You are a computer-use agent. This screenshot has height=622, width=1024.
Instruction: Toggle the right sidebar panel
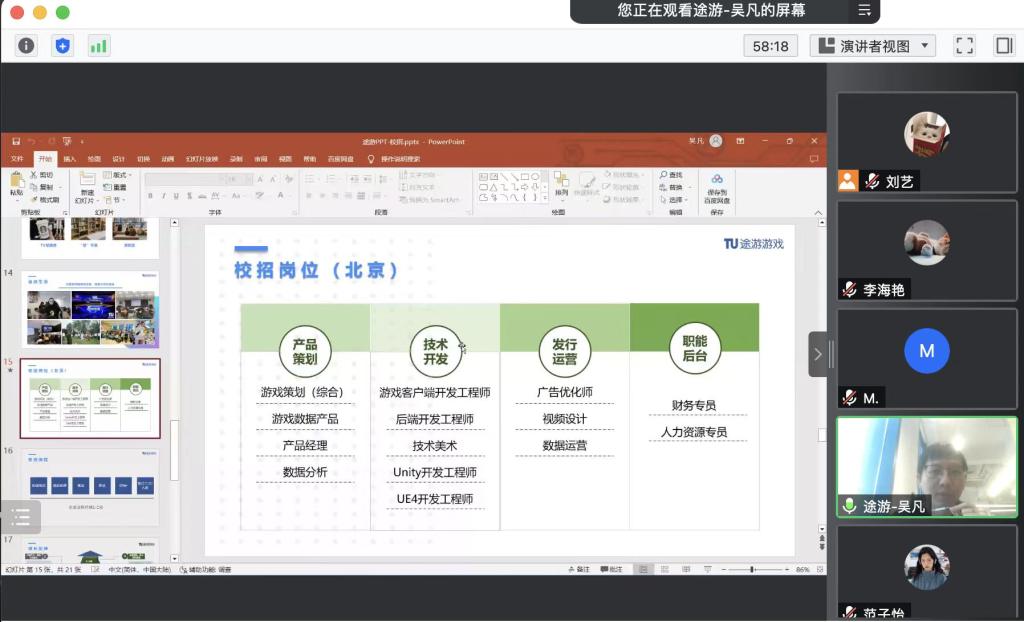1004,45
